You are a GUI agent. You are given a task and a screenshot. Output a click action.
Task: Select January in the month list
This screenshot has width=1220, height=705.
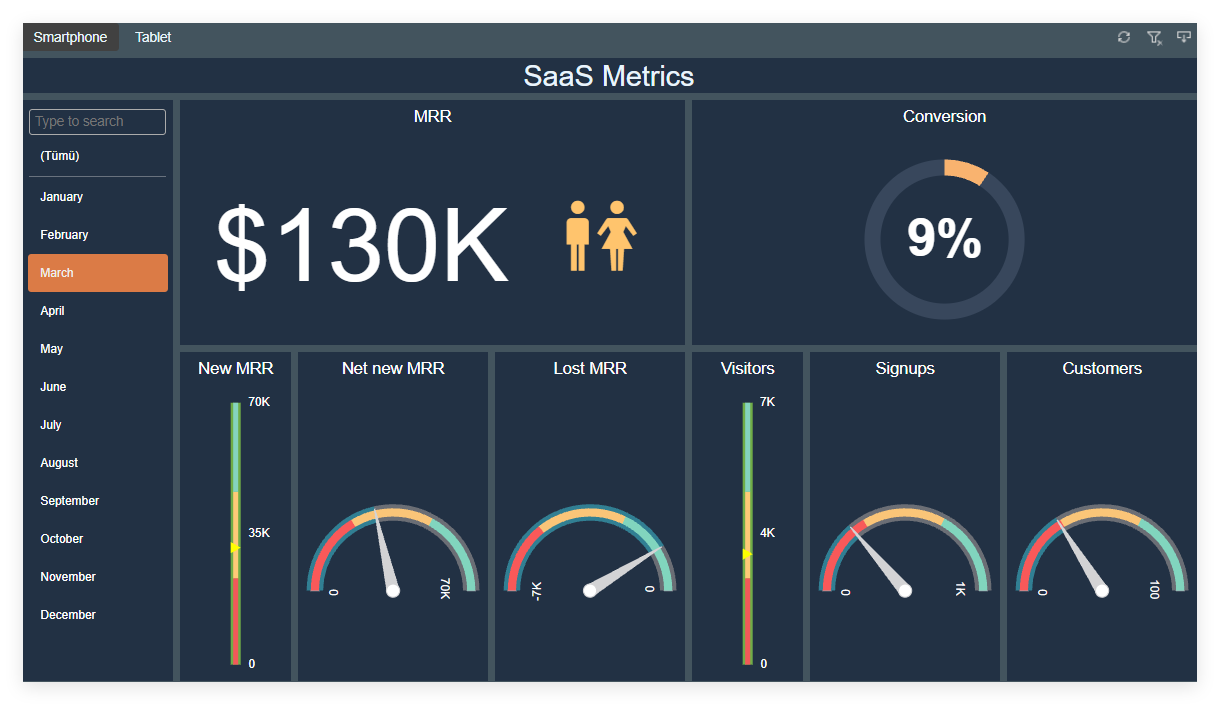tap(62, 197)
